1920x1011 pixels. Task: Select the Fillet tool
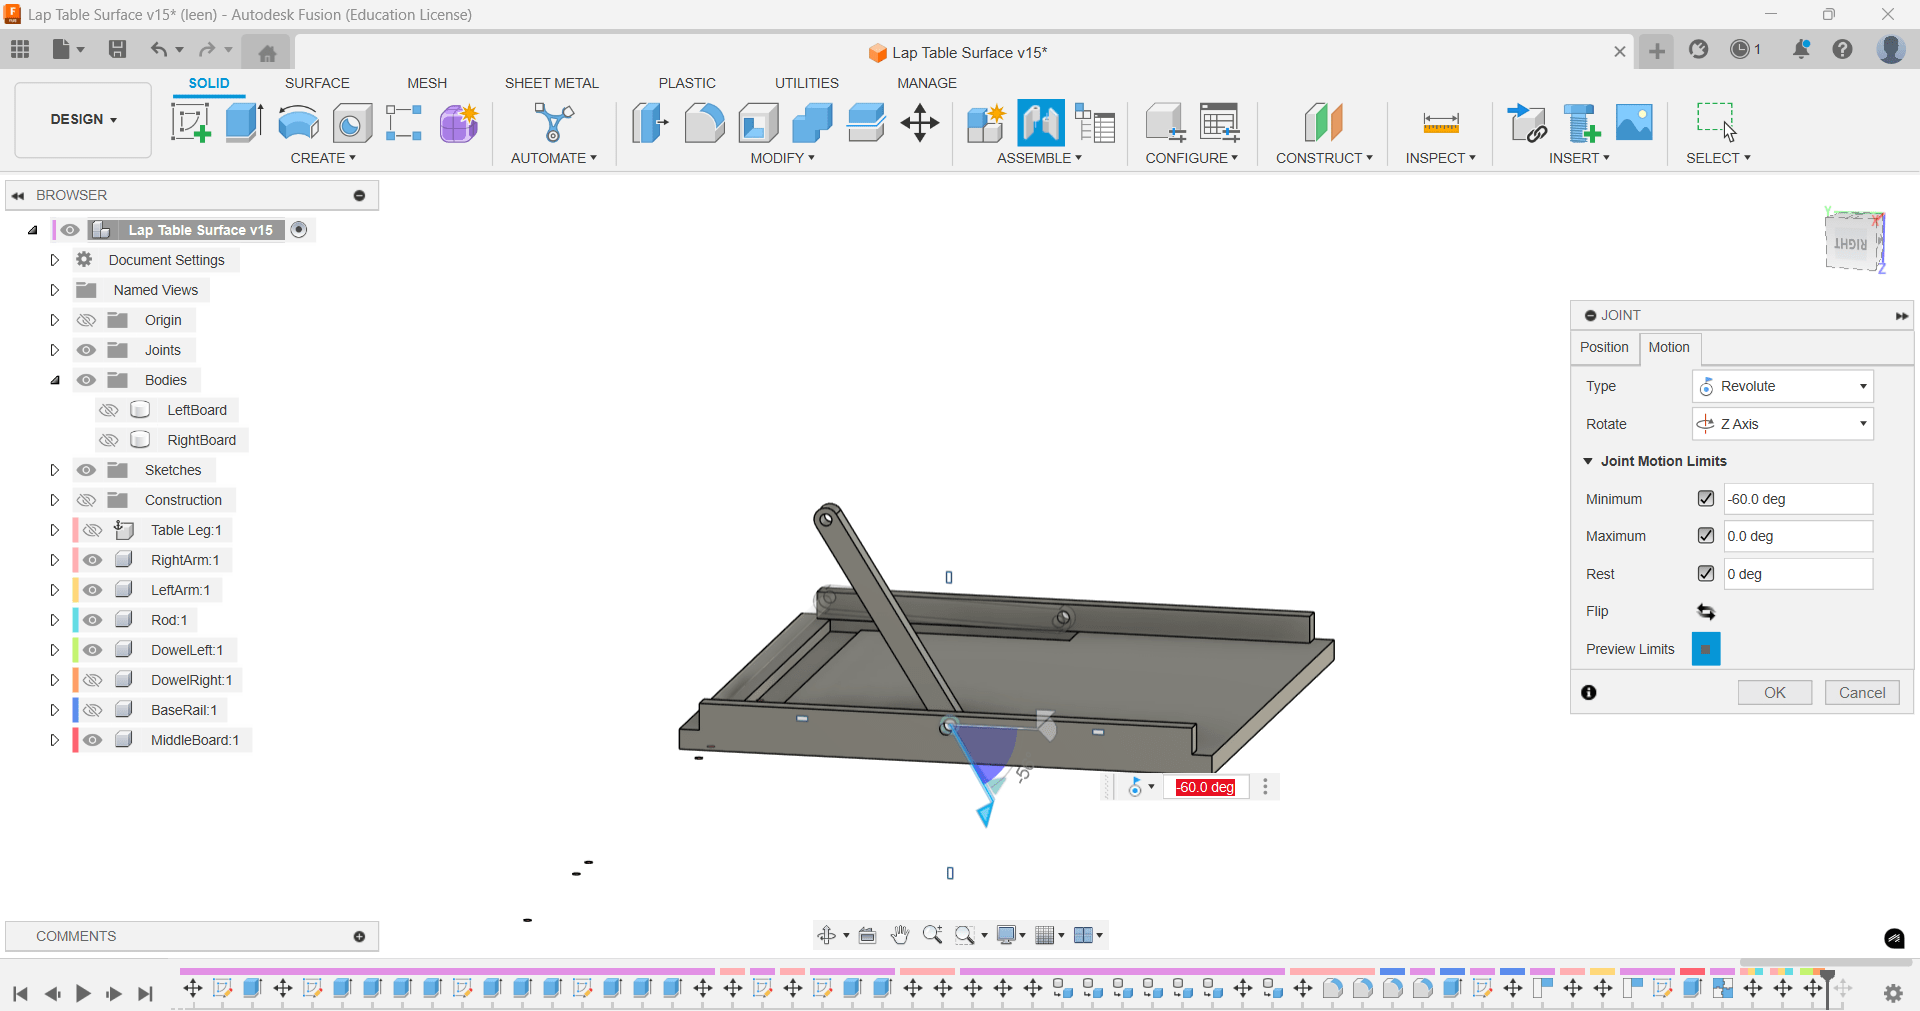[705, 123]
